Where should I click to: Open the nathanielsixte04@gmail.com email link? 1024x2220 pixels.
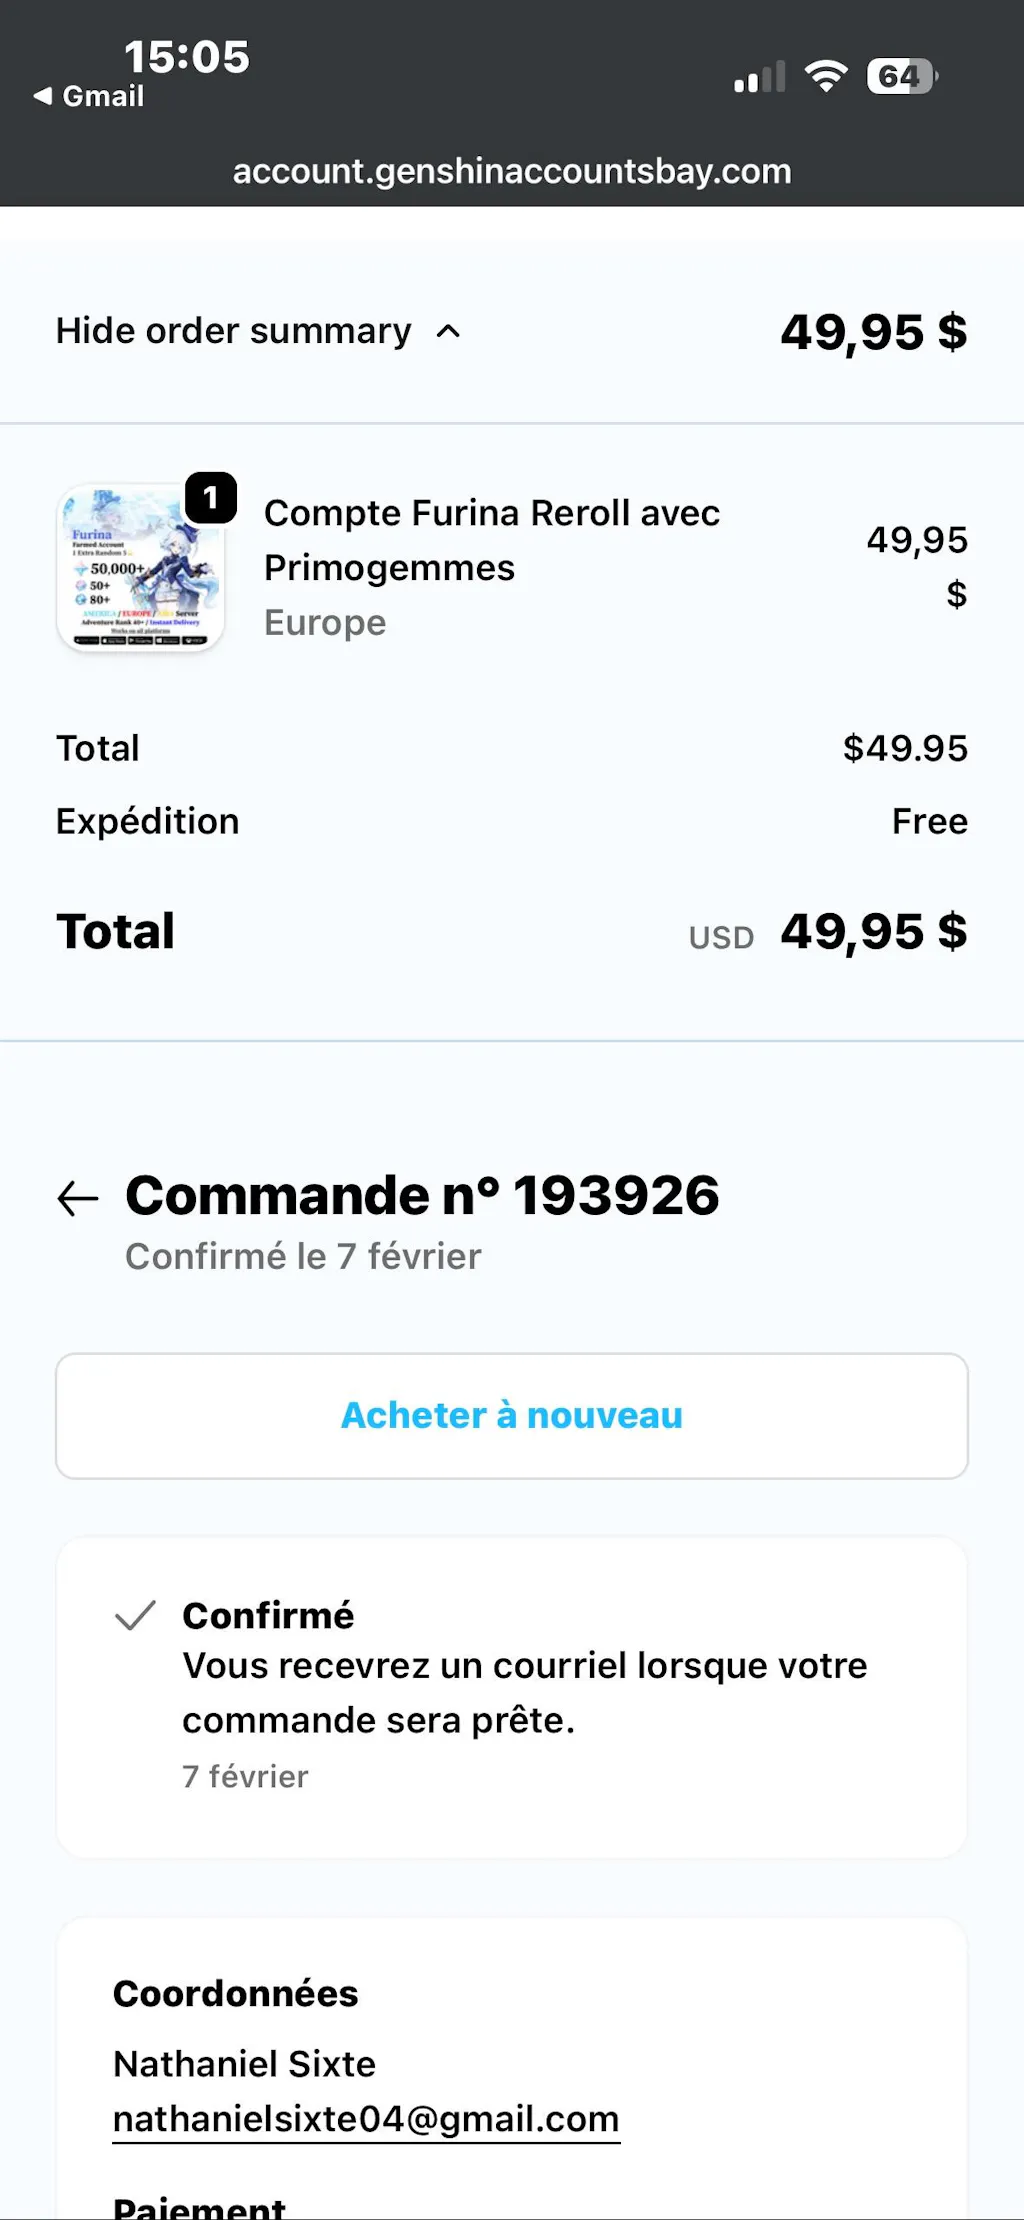coord(366,2118)
